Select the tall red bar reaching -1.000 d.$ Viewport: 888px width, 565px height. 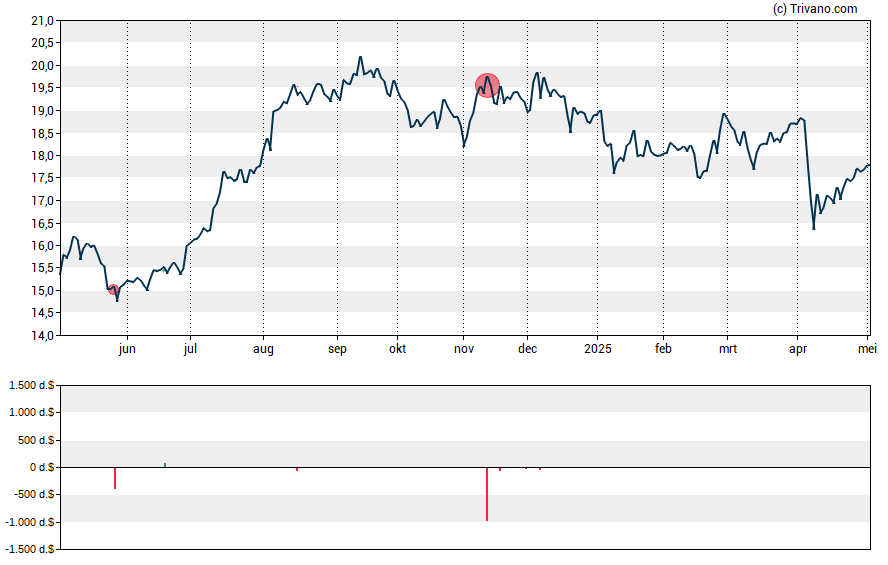click(487, 494)
